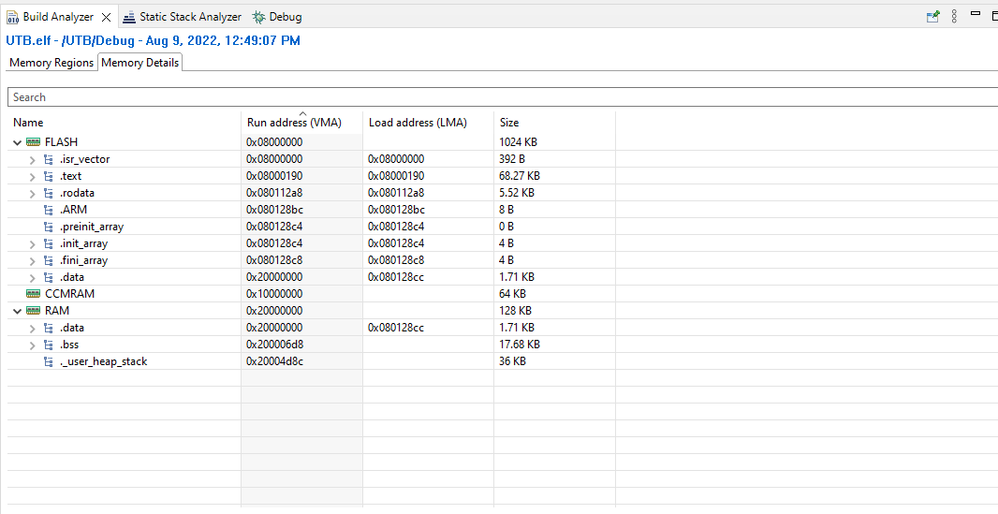Click the FLASH memory chip icon
998x514 pixels.
coord(33,142)
